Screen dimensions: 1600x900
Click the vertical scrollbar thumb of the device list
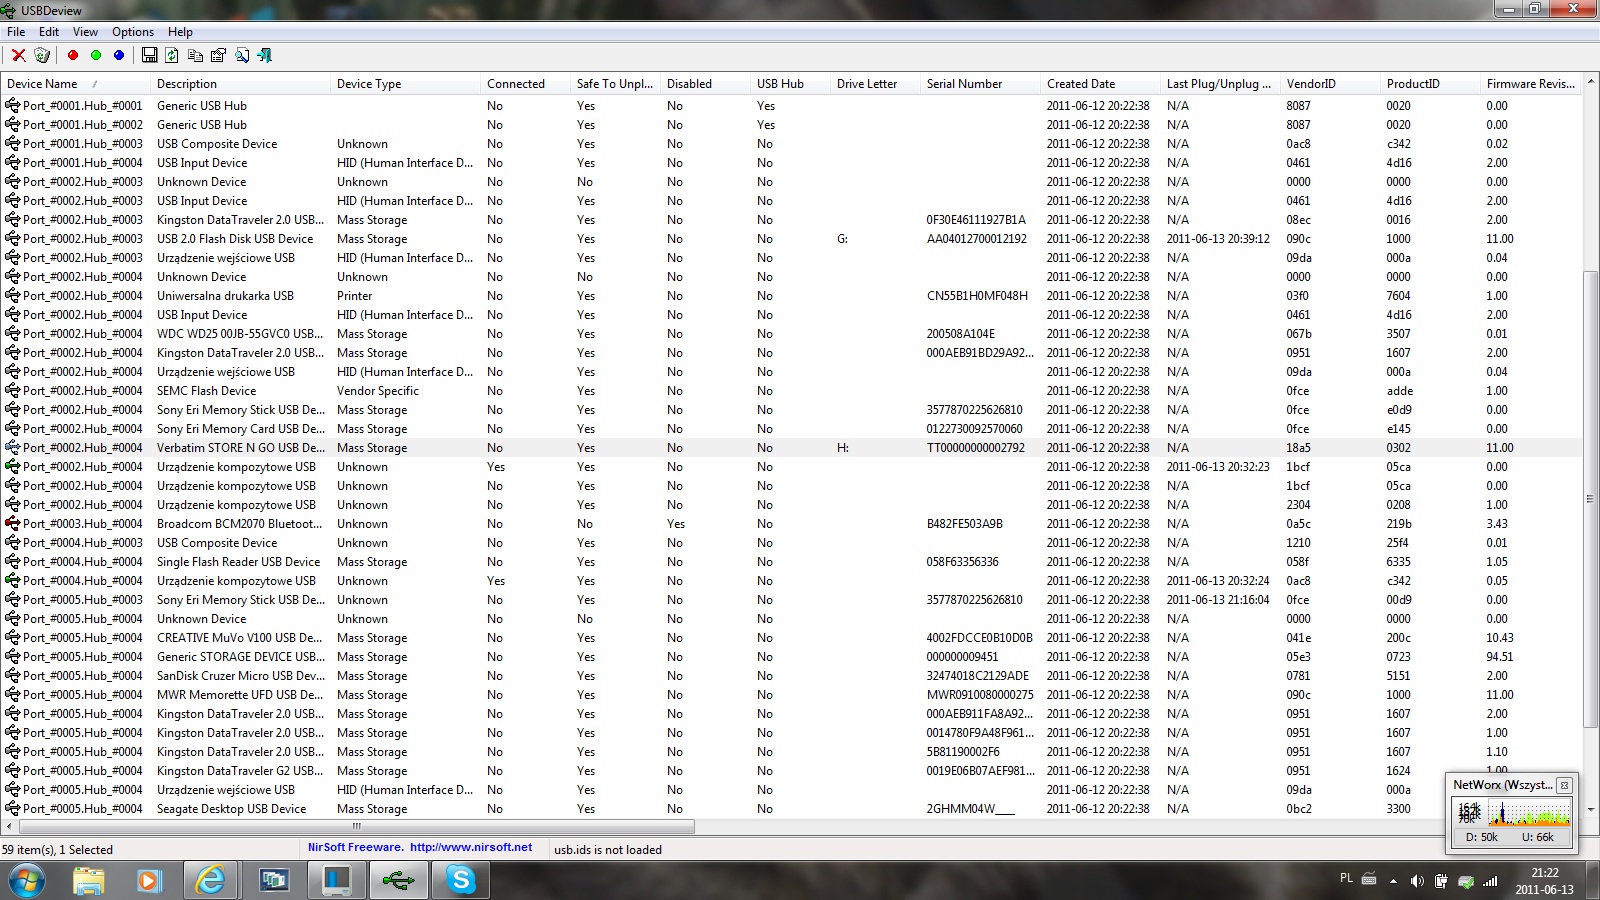1590,499
